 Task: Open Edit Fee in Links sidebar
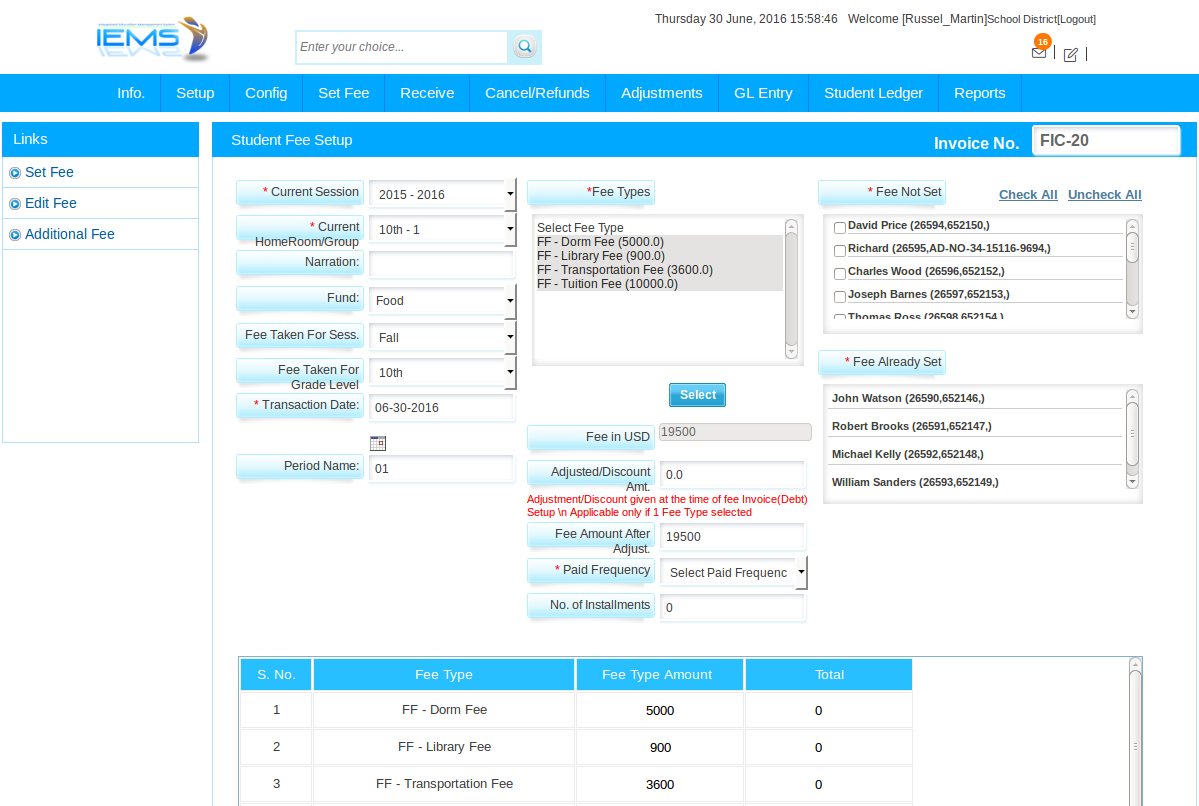(50, 203)
